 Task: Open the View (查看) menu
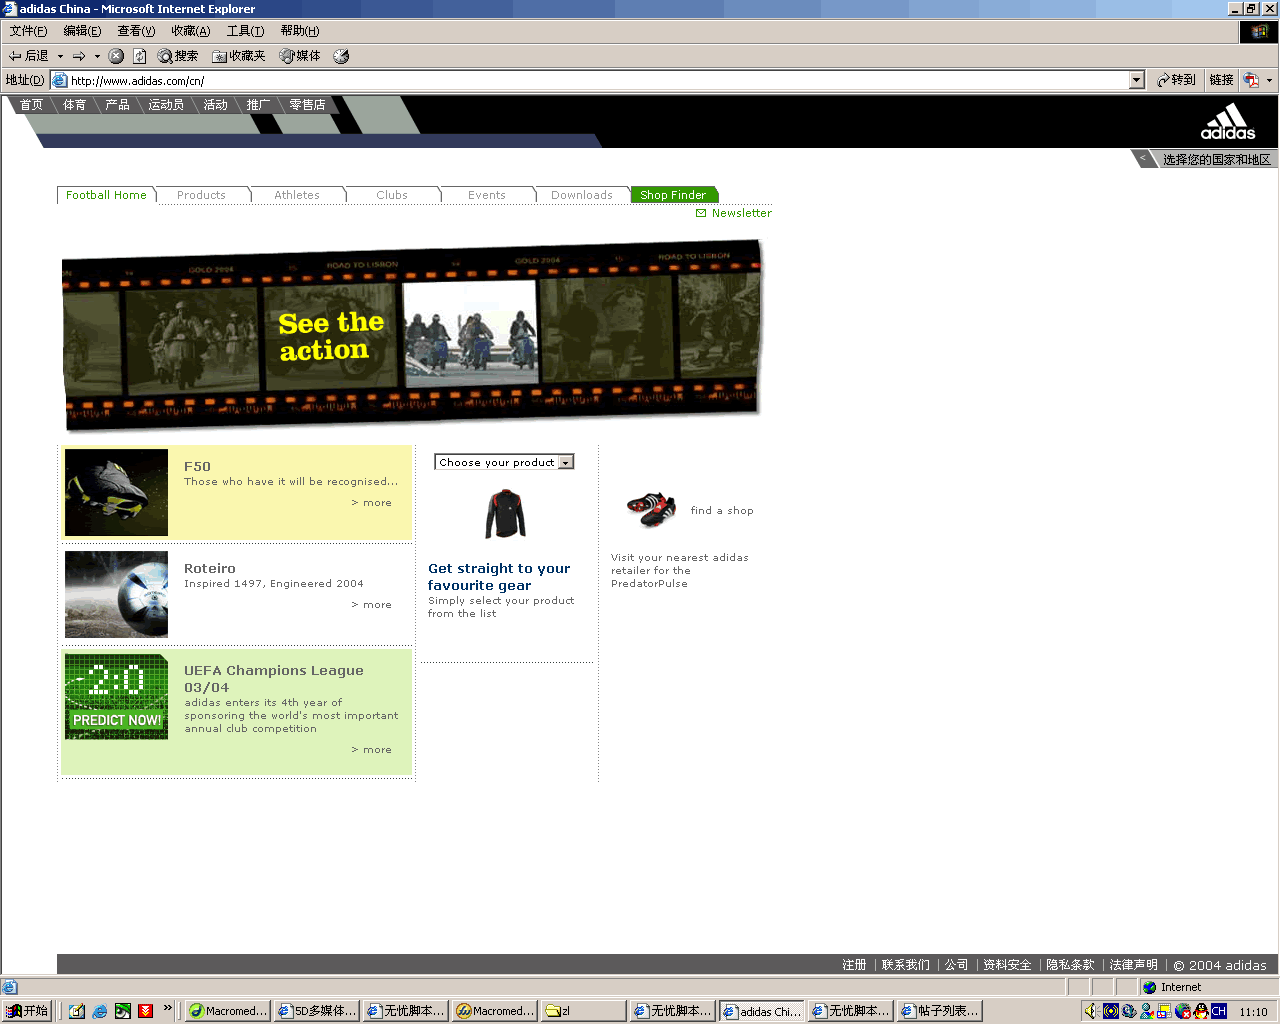tap(136, 31)
